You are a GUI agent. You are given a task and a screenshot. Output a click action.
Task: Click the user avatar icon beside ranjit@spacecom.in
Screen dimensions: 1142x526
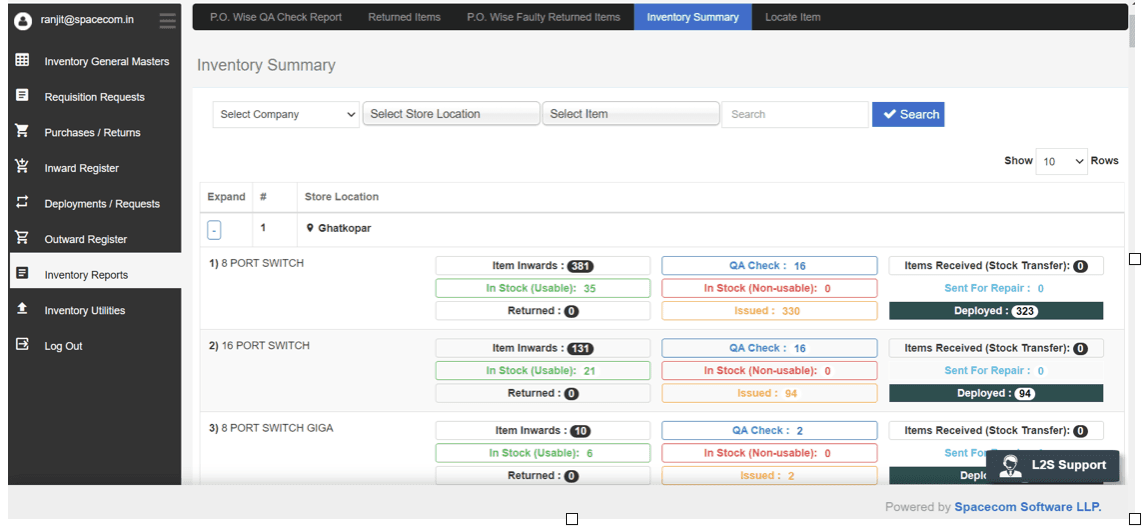22,19
